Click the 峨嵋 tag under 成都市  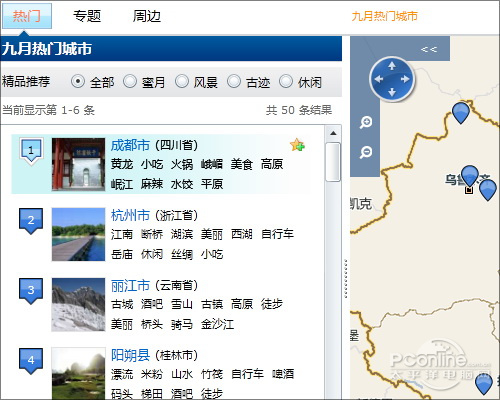[212, 164]
